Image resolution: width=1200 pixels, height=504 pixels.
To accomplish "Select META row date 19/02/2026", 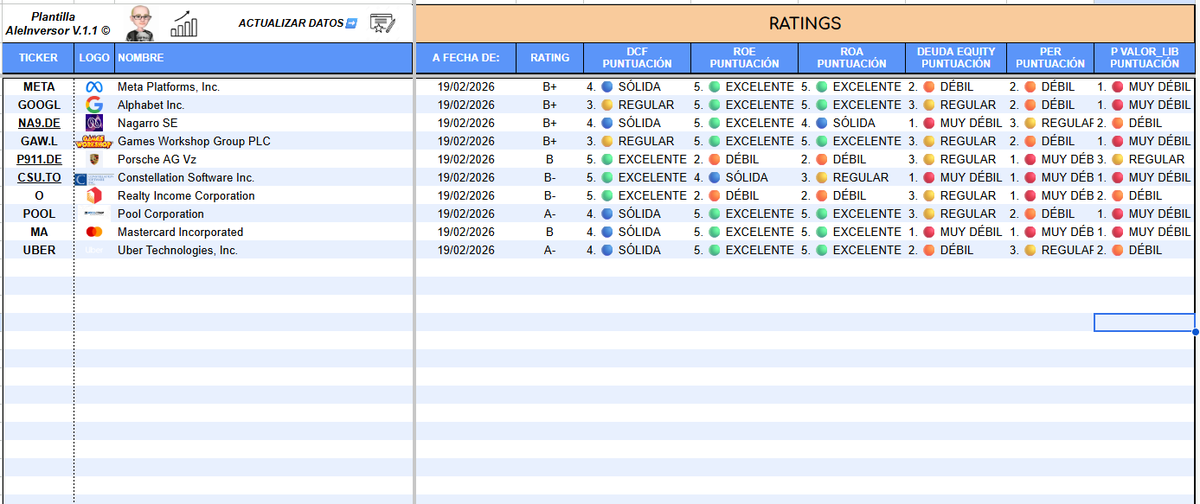I will (466, 87).
